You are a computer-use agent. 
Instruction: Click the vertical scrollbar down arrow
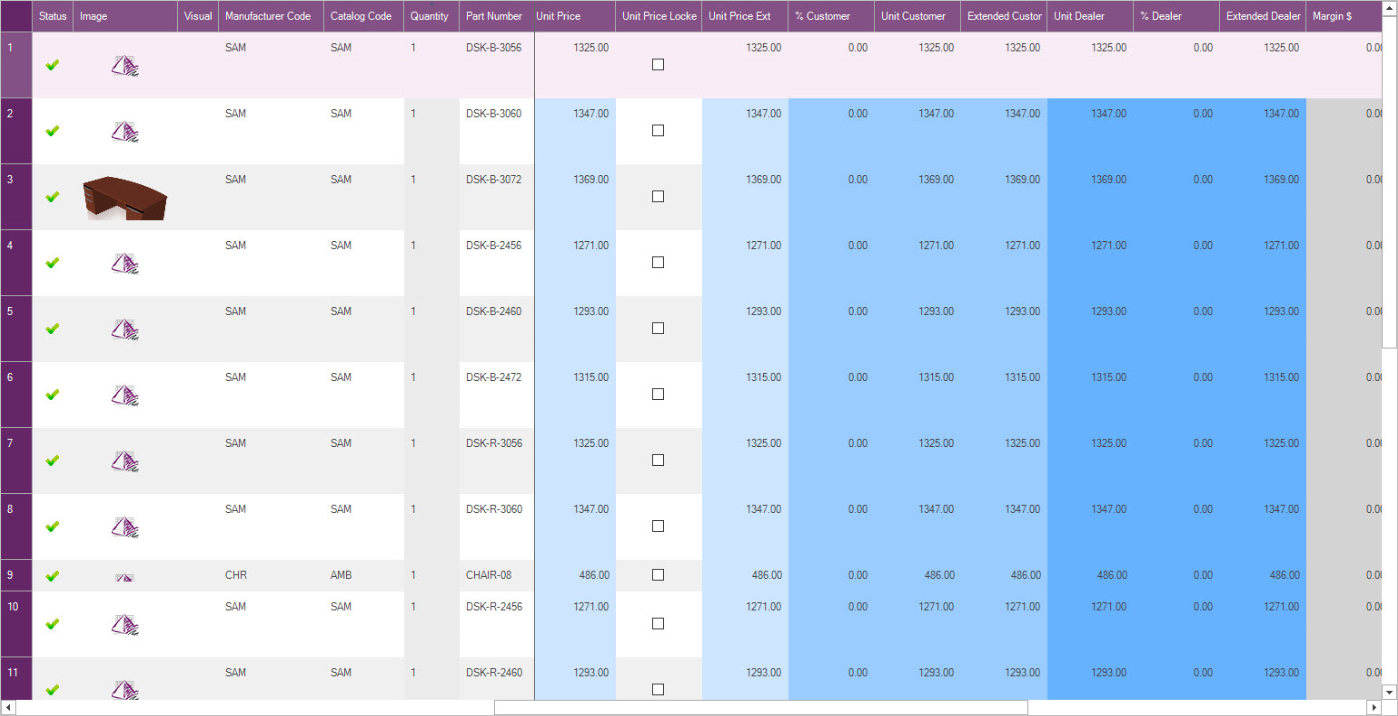pyautogui.click(x=1389, y=691)
